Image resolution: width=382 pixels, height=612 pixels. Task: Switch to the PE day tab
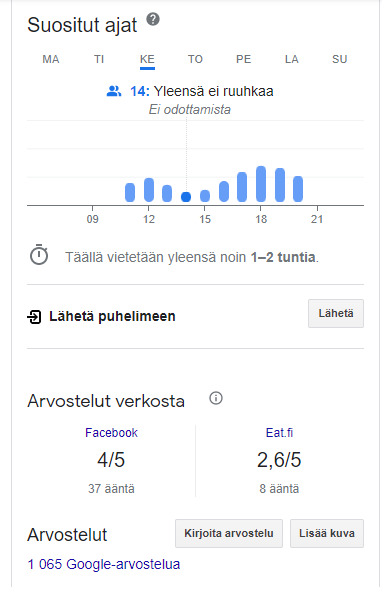[x=243, y=59]
